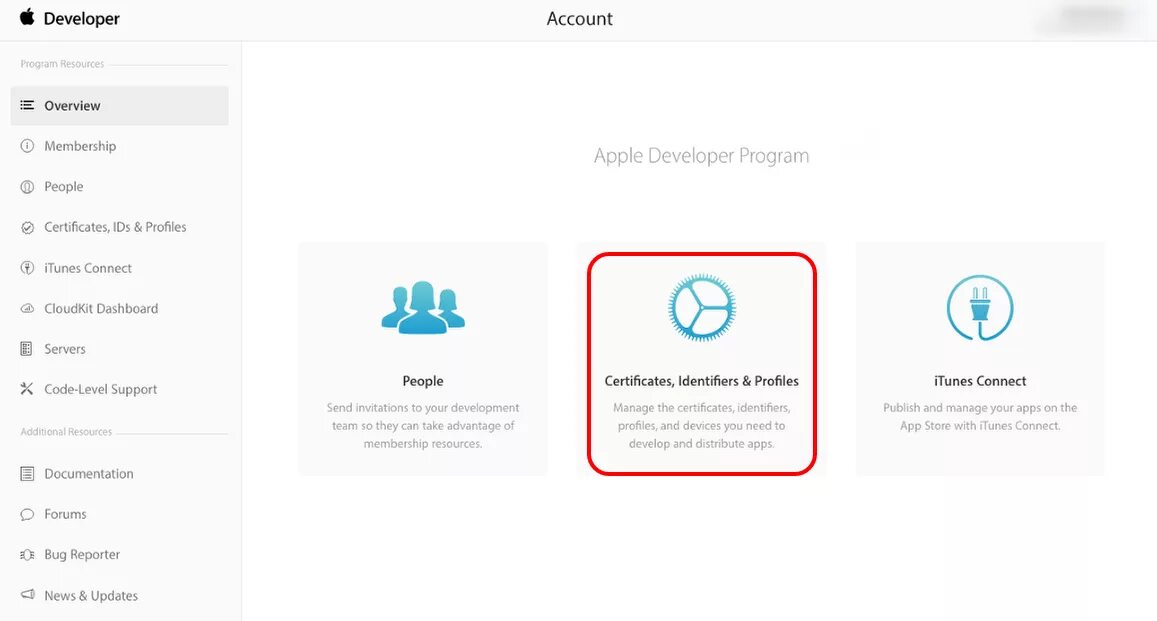This screenshot has width=1157, height=621.
Task: Click the Certificates, IDs & Profiles checkmark icon
Action: (27, 227)
